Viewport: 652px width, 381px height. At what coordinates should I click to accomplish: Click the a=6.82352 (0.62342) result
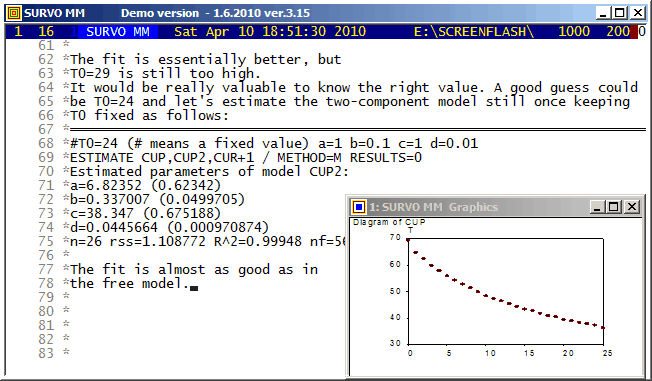[145, 186]
